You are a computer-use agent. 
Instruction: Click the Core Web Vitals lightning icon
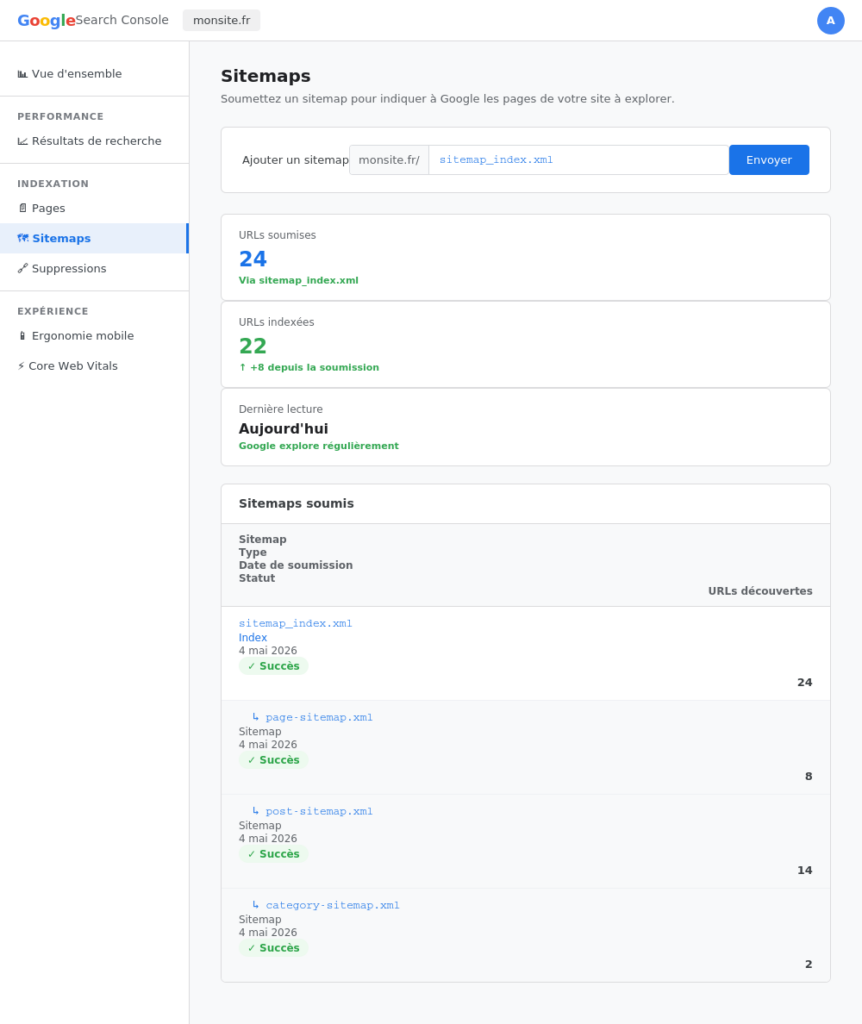click(21, 366)
